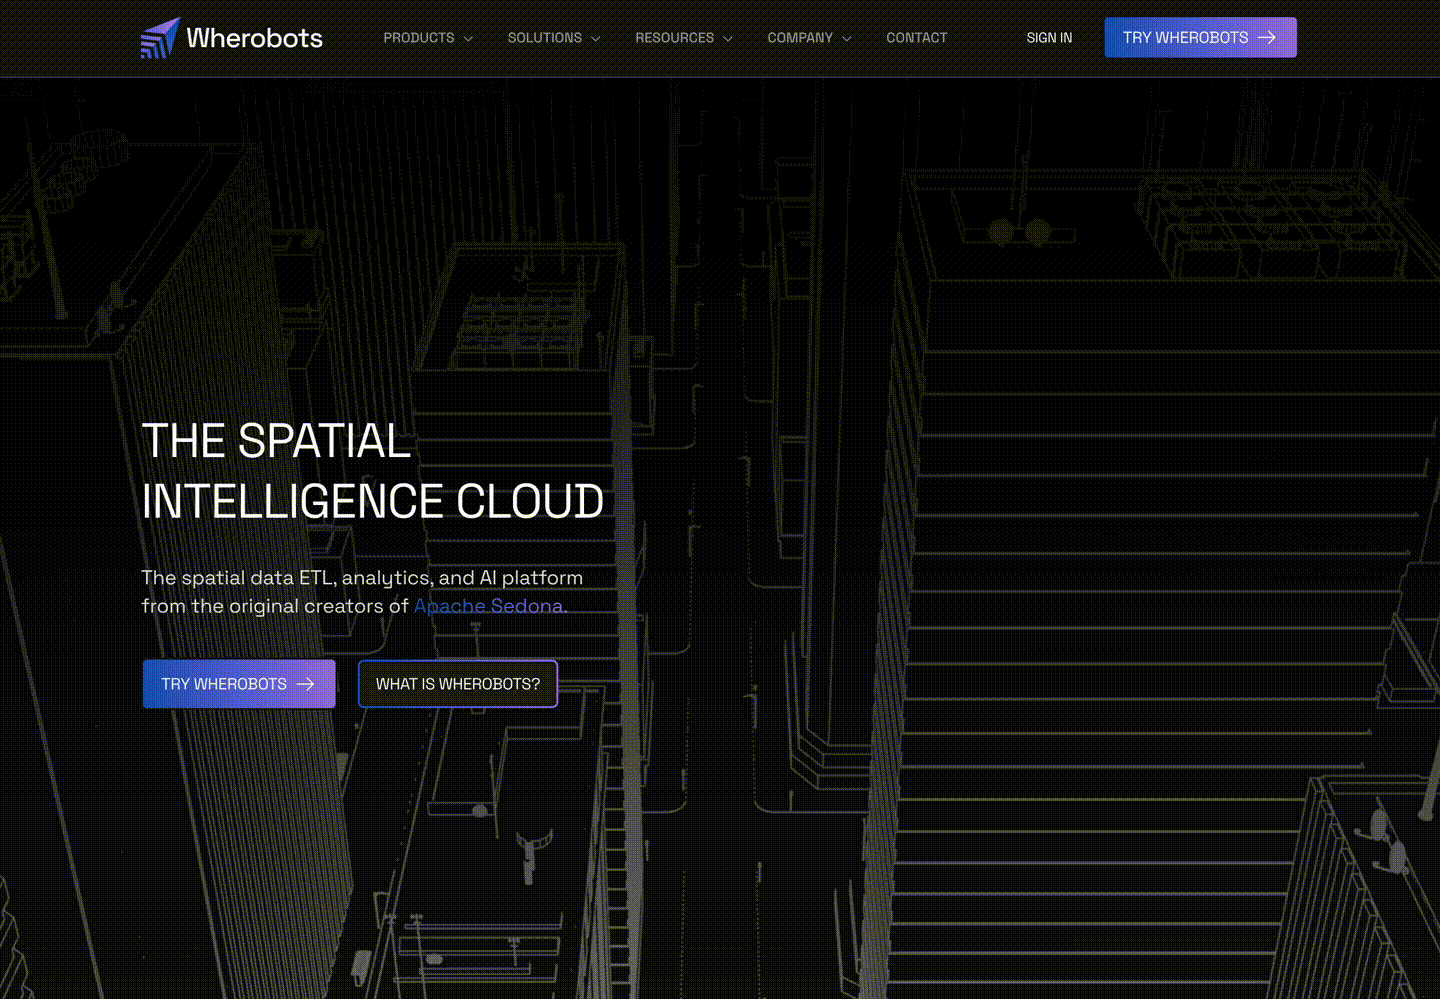Click the heading The Spatial Intelligence Cloud
Image resolution: width=1440 pixels, height=999 pixels.
[x=373, y=471]
